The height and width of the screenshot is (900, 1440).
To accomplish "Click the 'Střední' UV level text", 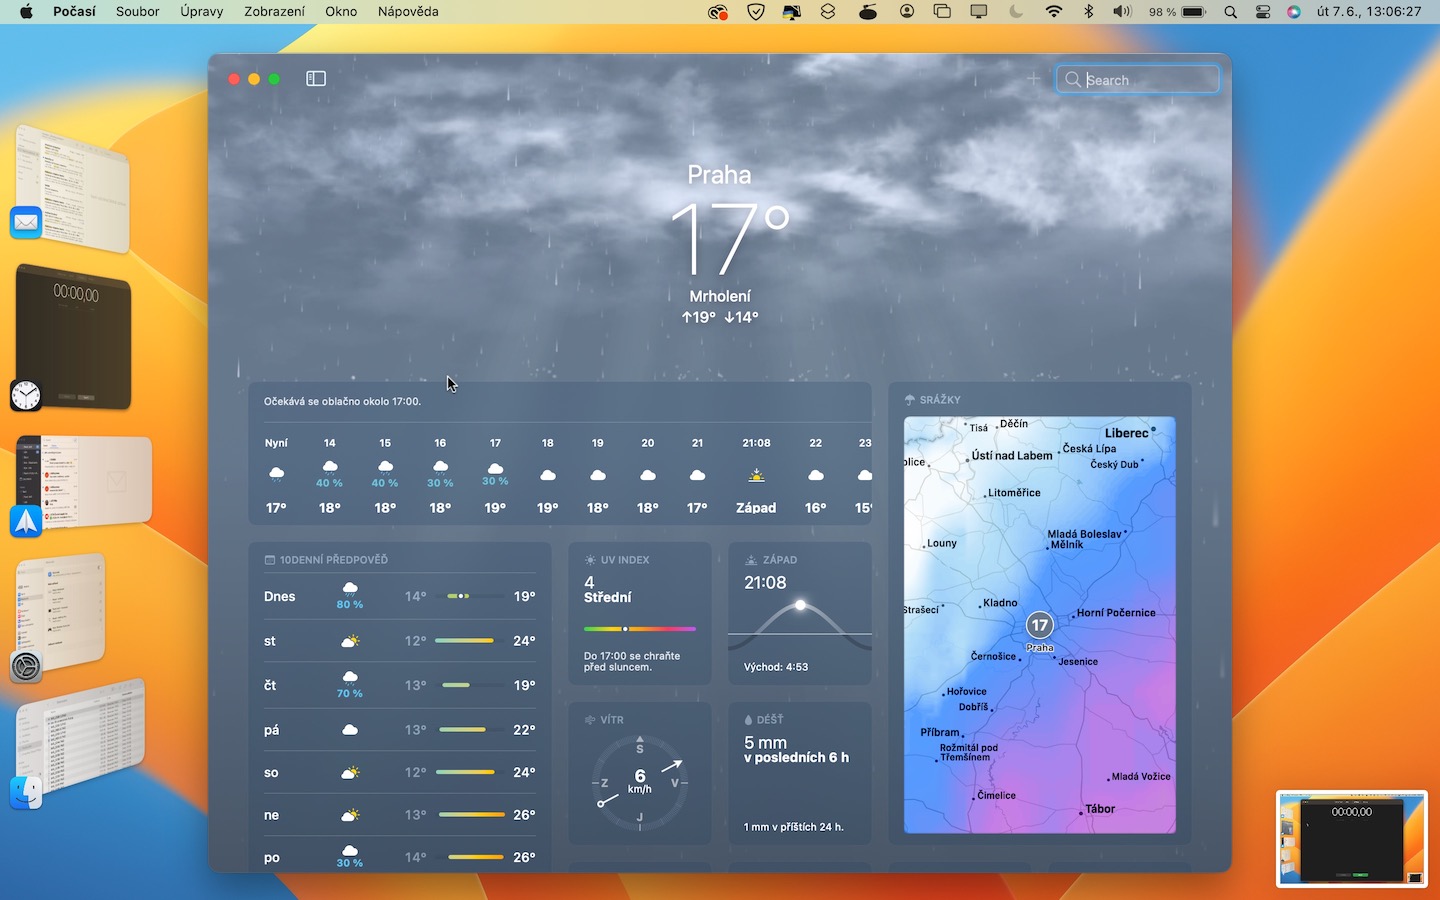I will [608, 598].
